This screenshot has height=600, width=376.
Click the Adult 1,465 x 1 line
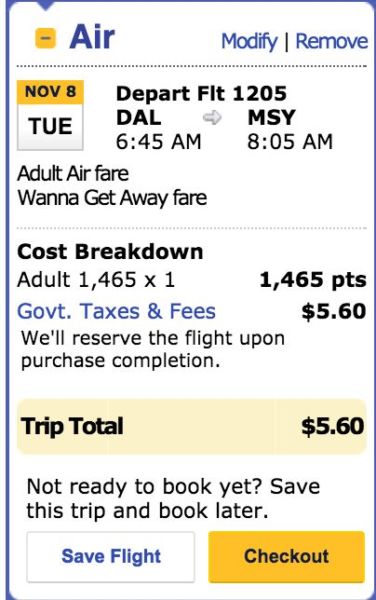(96, 280)
